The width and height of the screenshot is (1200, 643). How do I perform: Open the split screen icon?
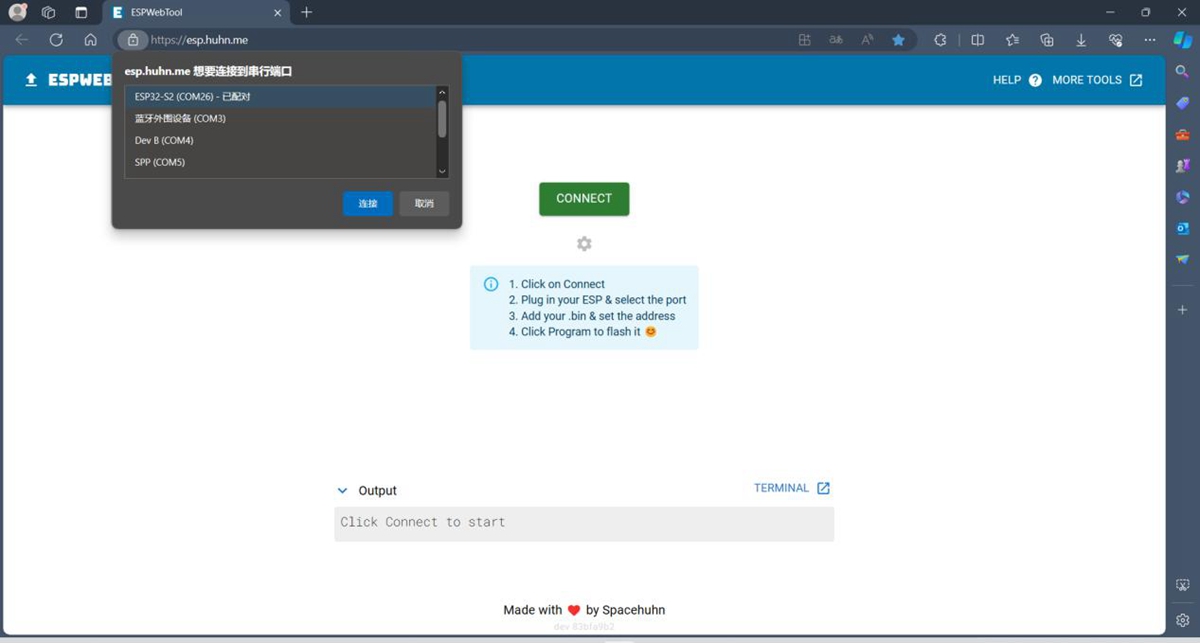[x=978, y=40]
